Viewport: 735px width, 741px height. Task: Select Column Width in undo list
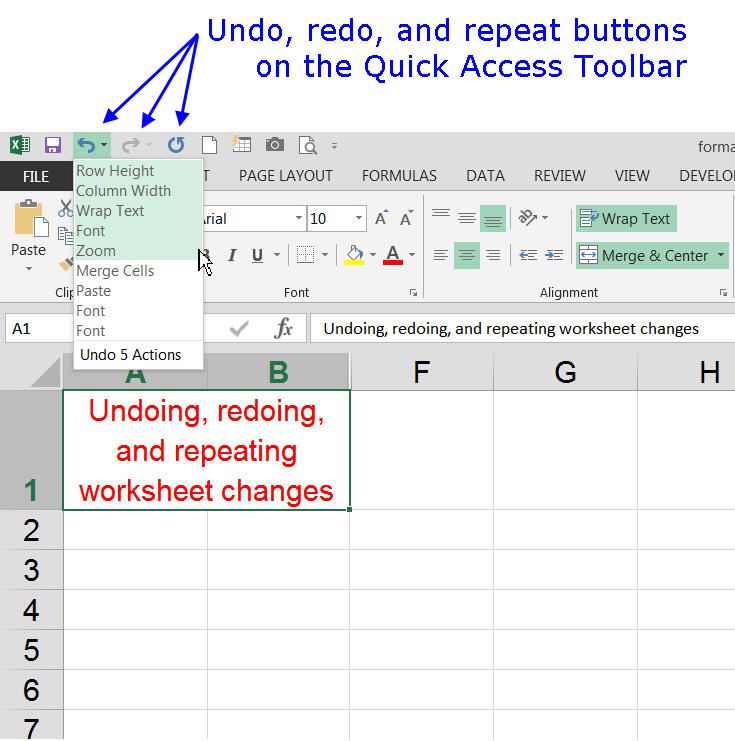pyautogui.click(x=138, y=190)
